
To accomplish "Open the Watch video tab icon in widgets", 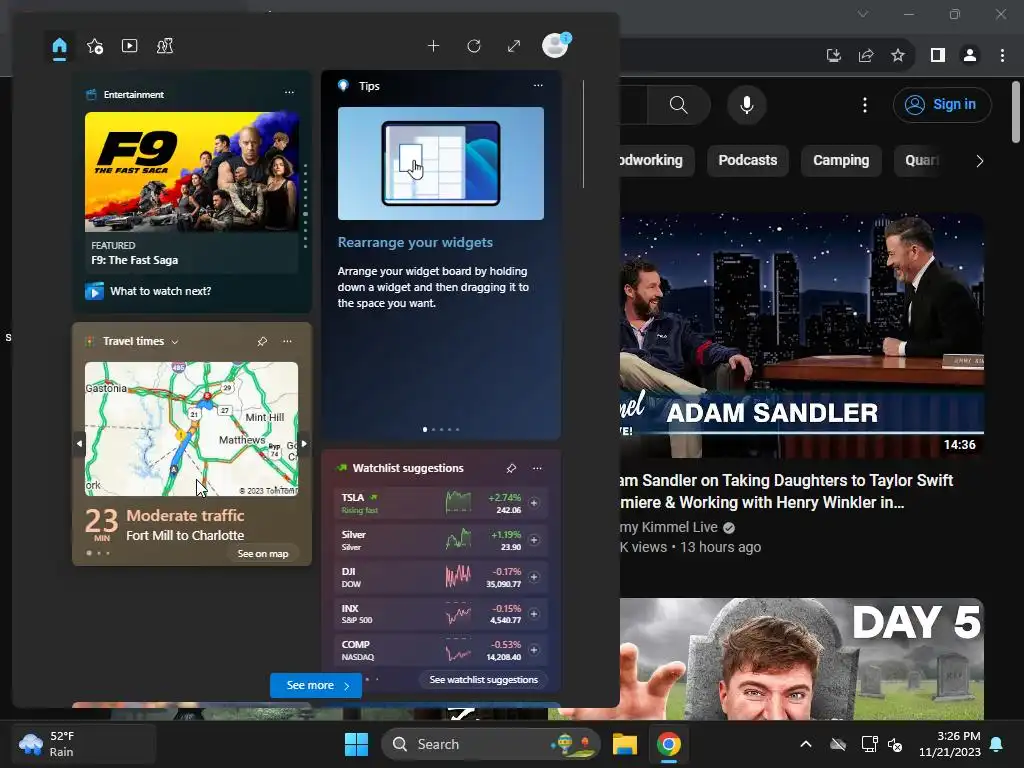I will point(129,46).
